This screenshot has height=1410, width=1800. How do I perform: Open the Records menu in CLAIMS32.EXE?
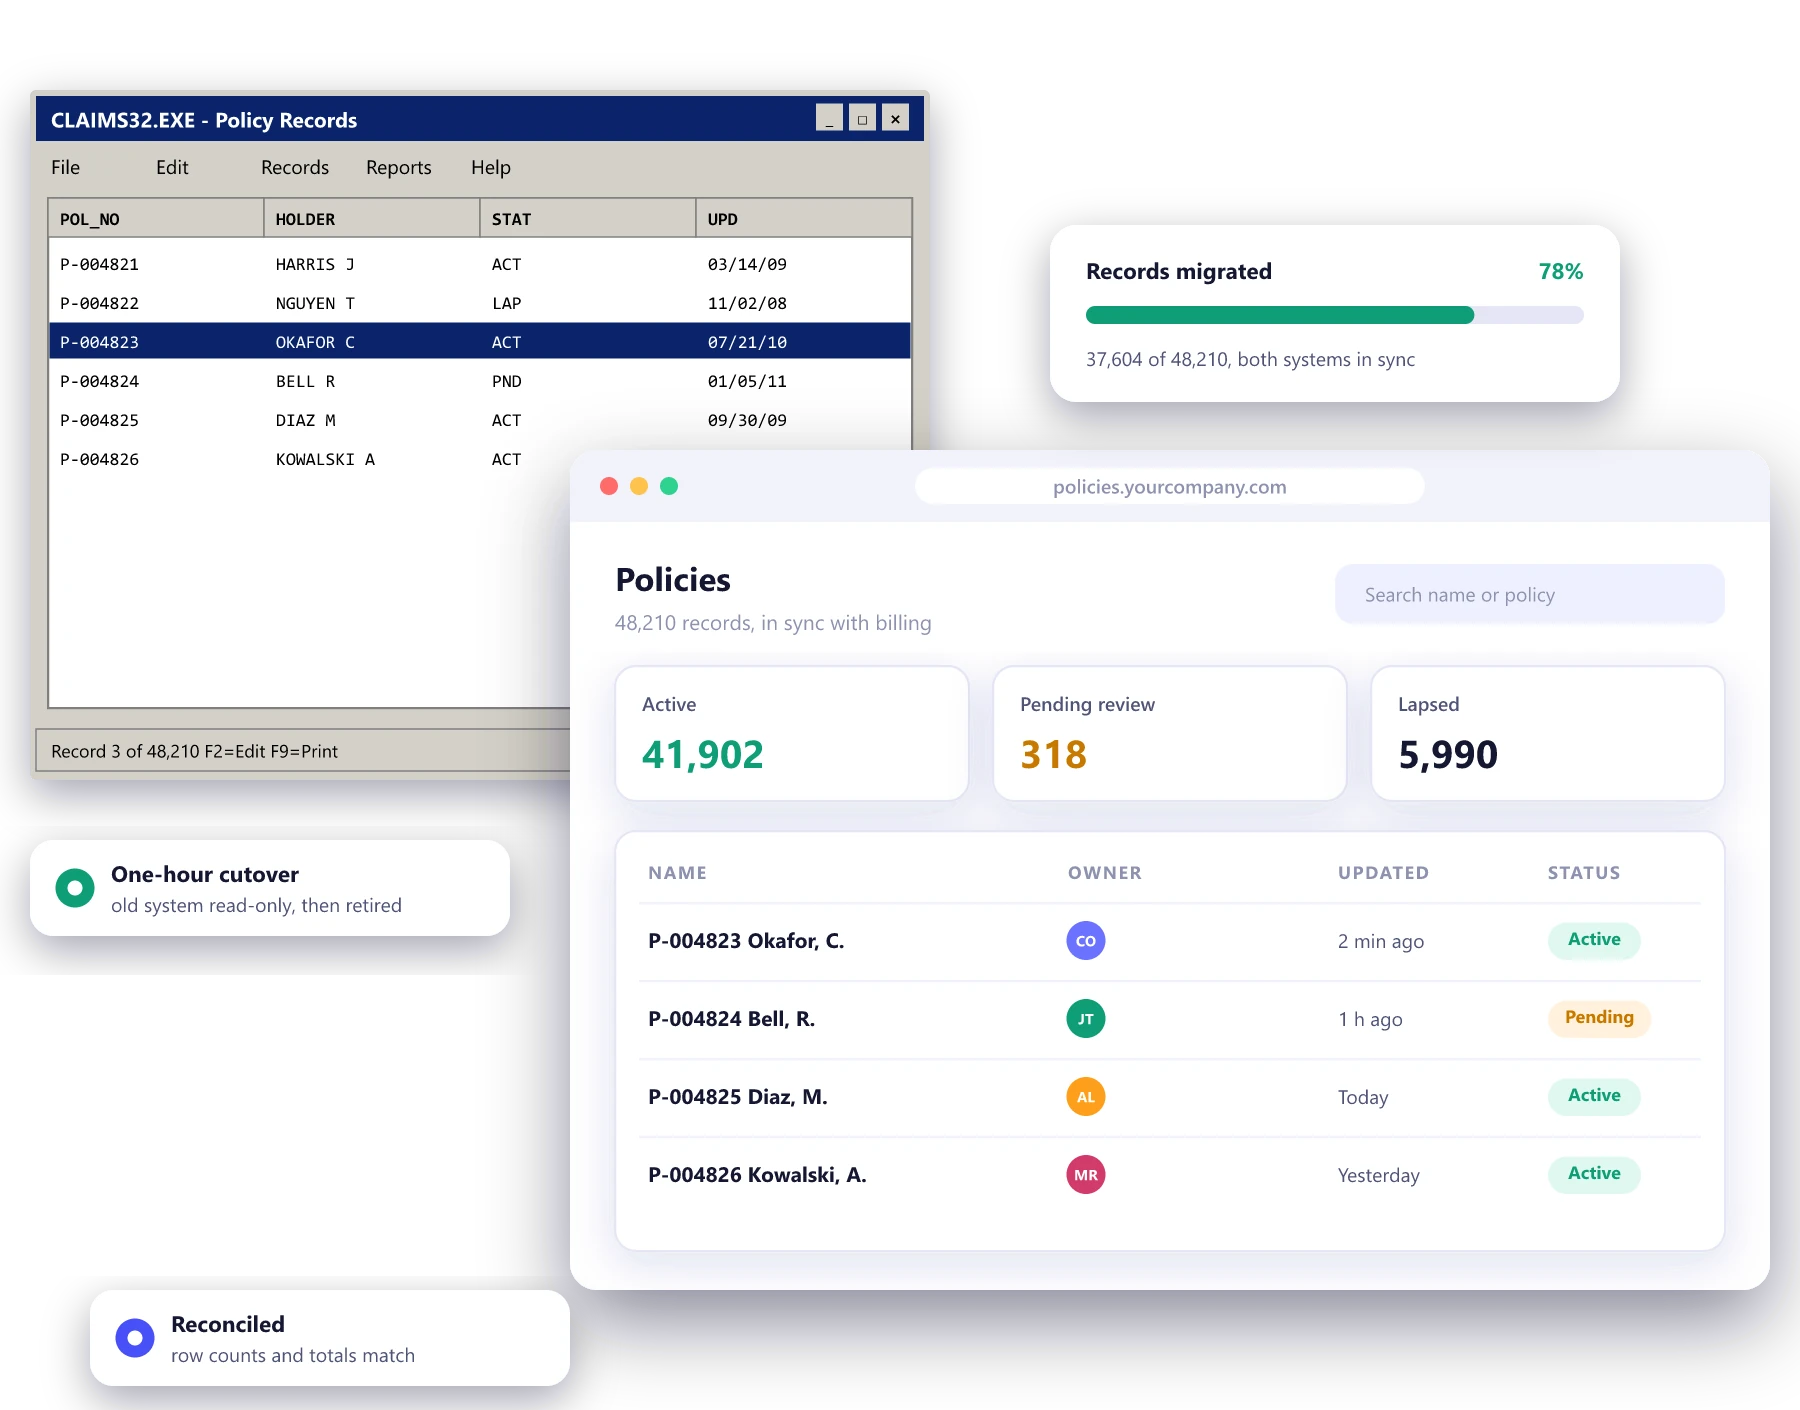click(295, 167)
